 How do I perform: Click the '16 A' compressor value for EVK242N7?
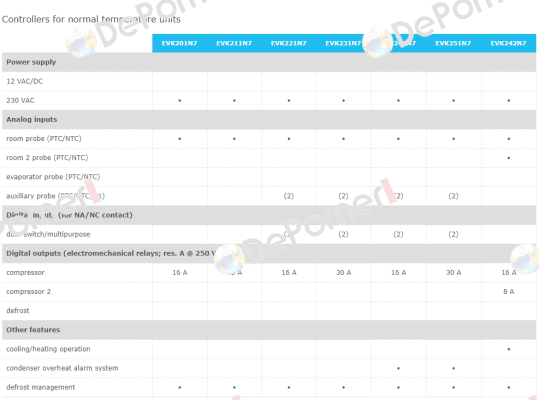point(509,273)
